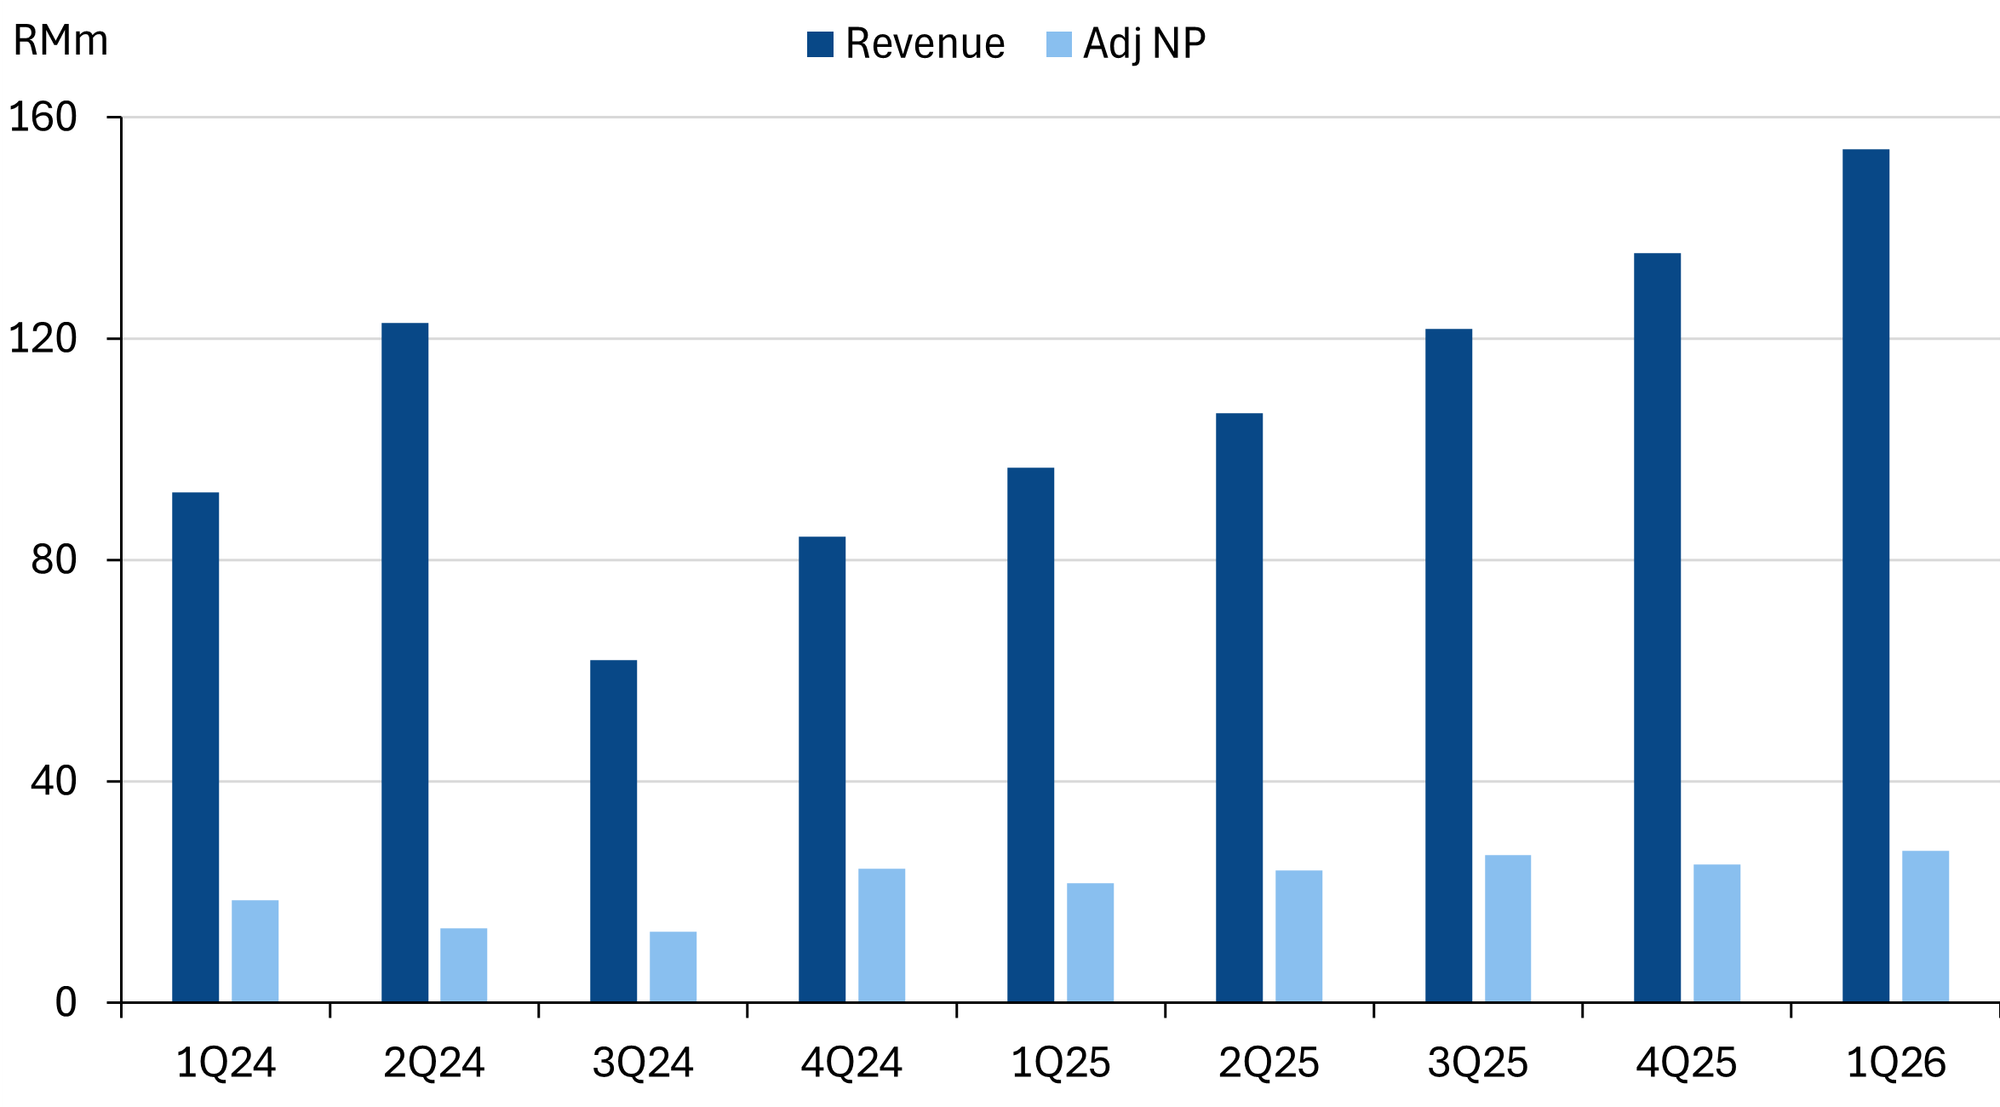Click the 1Q24 Revenue bar

195,747
